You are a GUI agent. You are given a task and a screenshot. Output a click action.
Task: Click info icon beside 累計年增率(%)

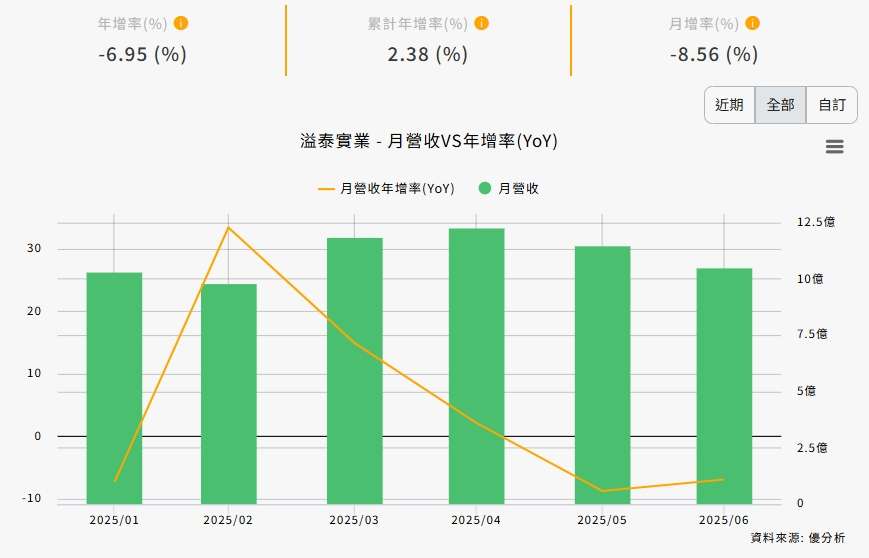[482, 23]
